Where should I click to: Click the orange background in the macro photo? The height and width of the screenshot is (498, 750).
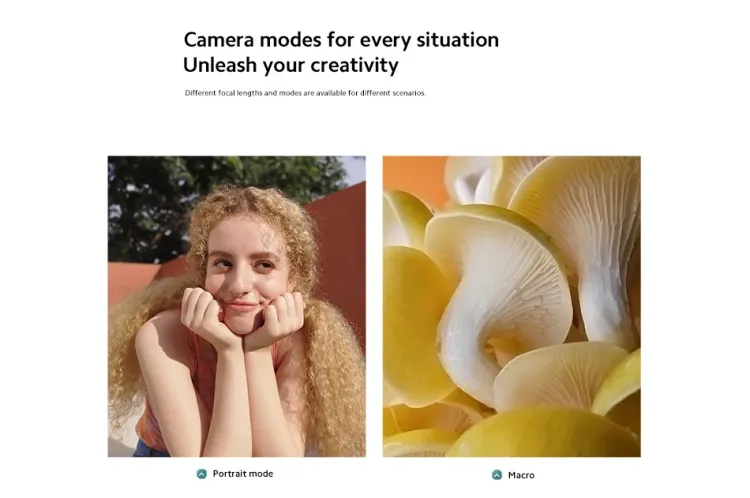[414, 175]
